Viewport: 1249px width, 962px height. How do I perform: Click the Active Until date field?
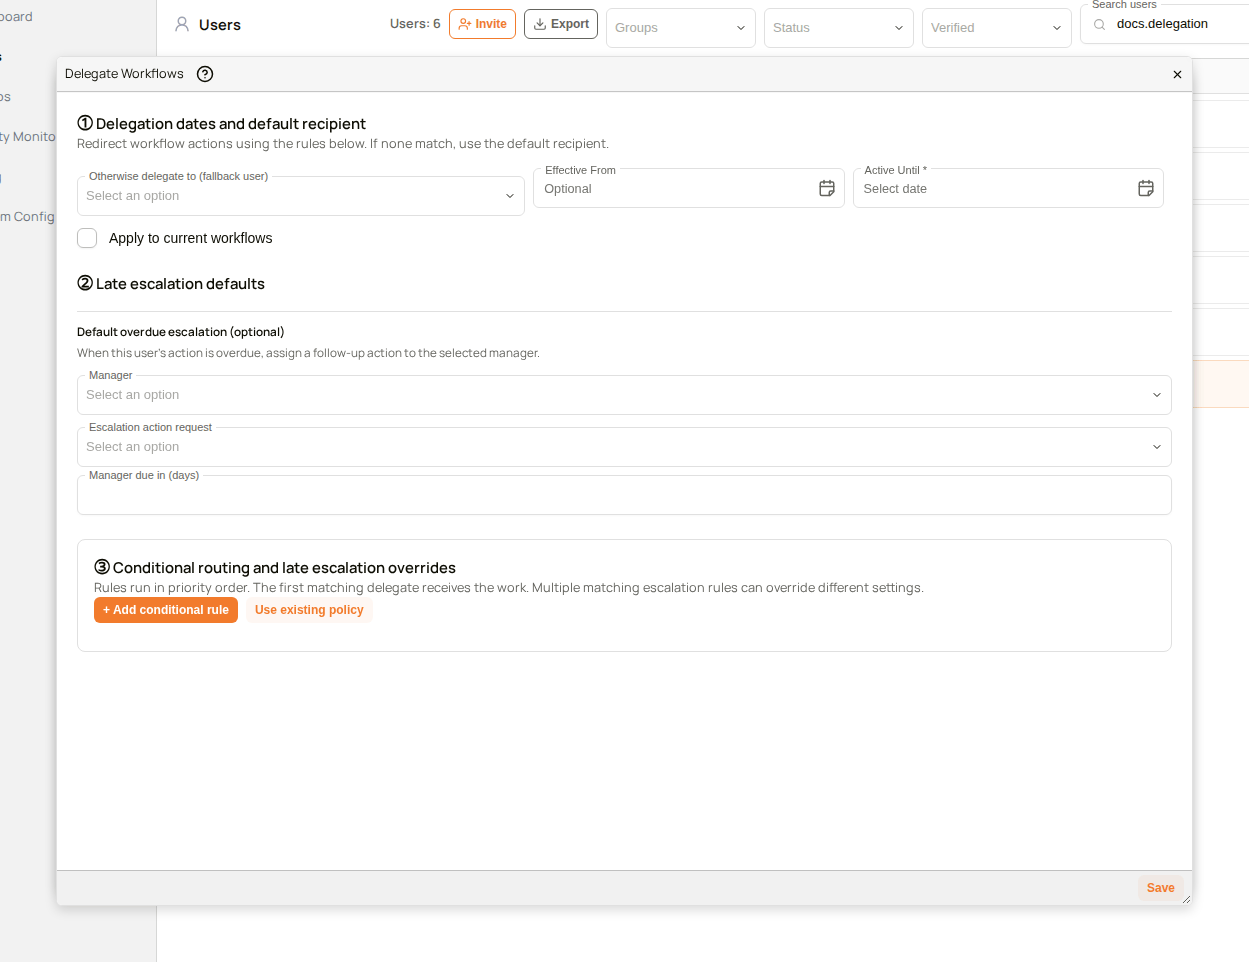pyautogui.click(x=1008, y=188)
